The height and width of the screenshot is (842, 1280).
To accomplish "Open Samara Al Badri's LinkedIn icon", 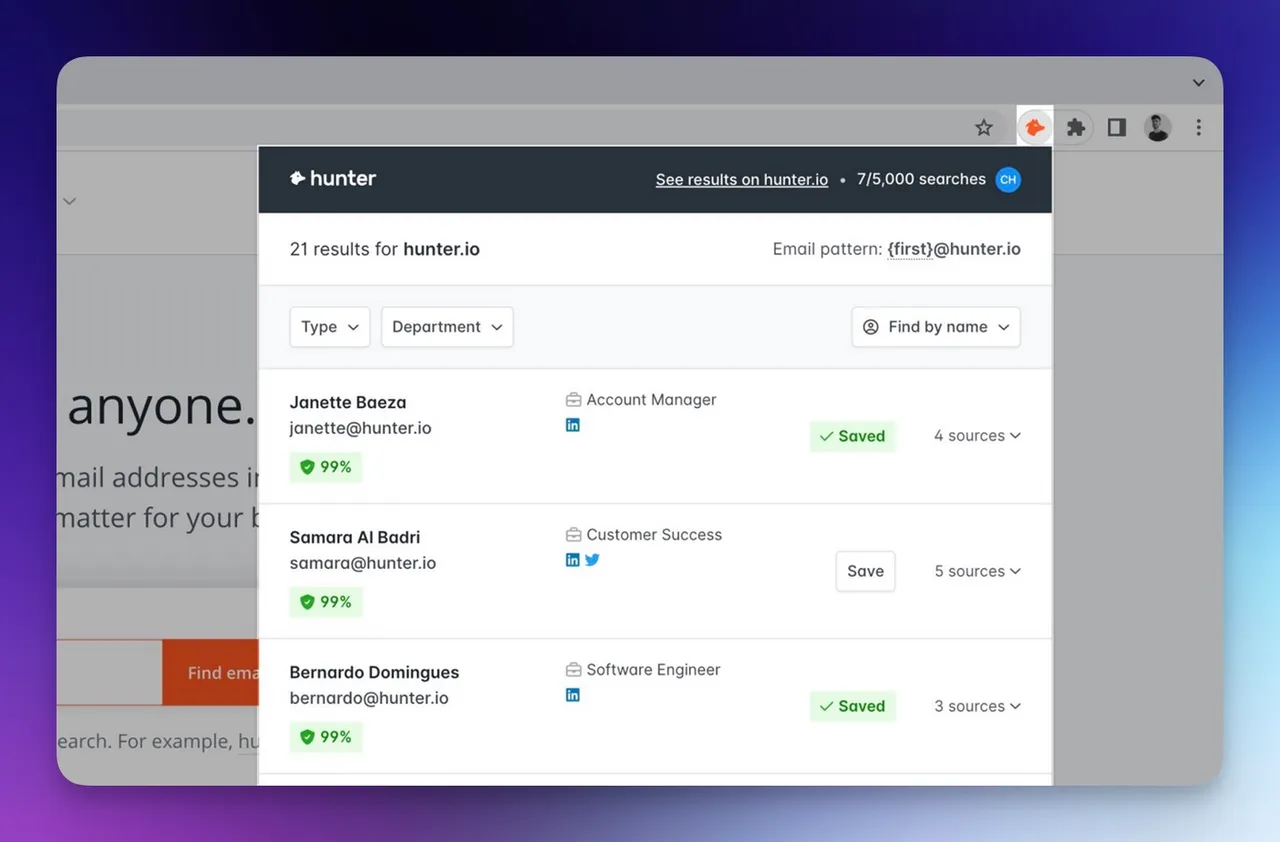I will point(573,560).
